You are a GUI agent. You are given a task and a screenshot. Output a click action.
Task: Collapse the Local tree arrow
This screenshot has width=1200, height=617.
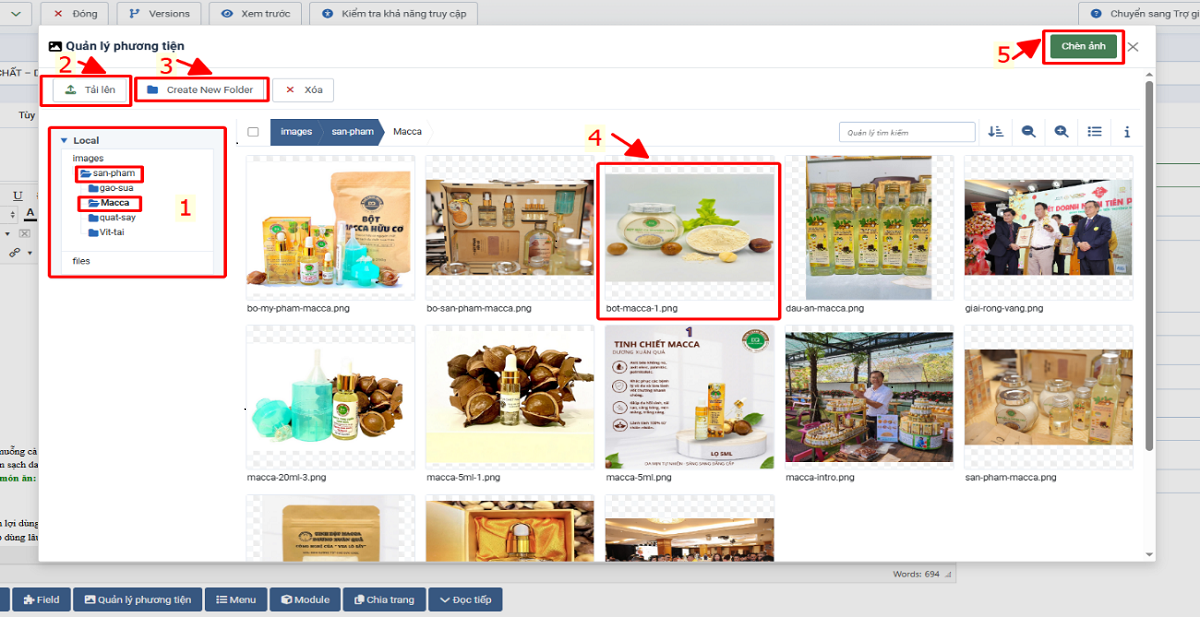click(x=64, y=141)
